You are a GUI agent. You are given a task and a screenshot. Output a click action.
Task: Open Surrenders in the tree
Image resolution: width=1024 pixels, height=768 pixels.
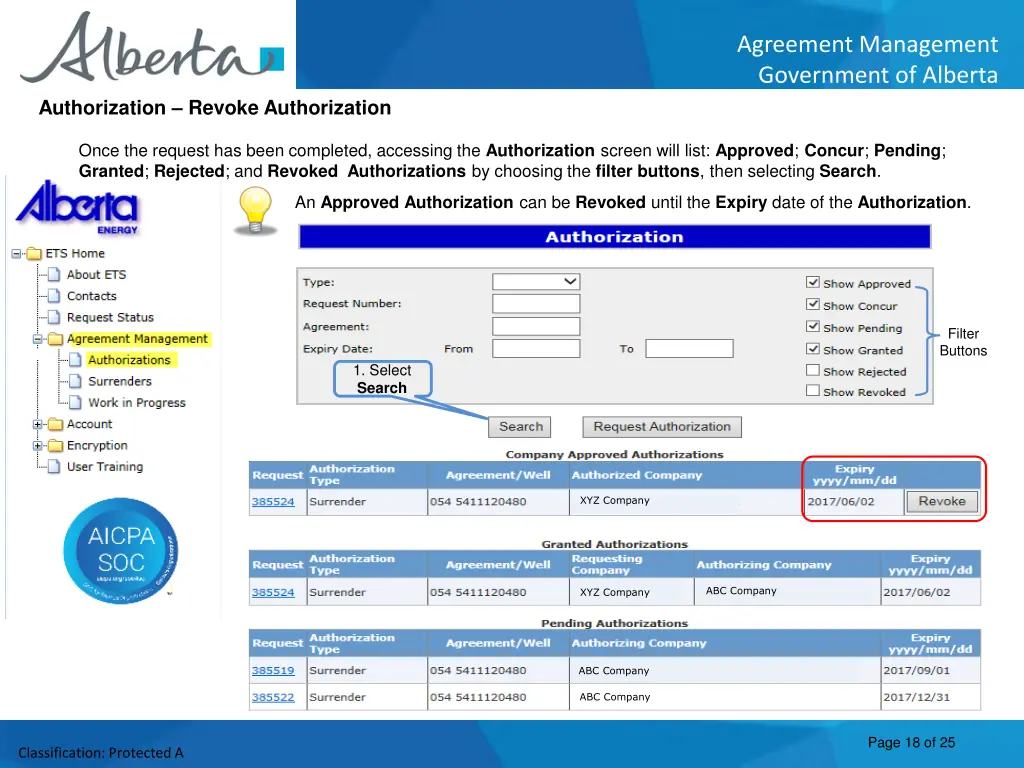click(x=120, y=381)
